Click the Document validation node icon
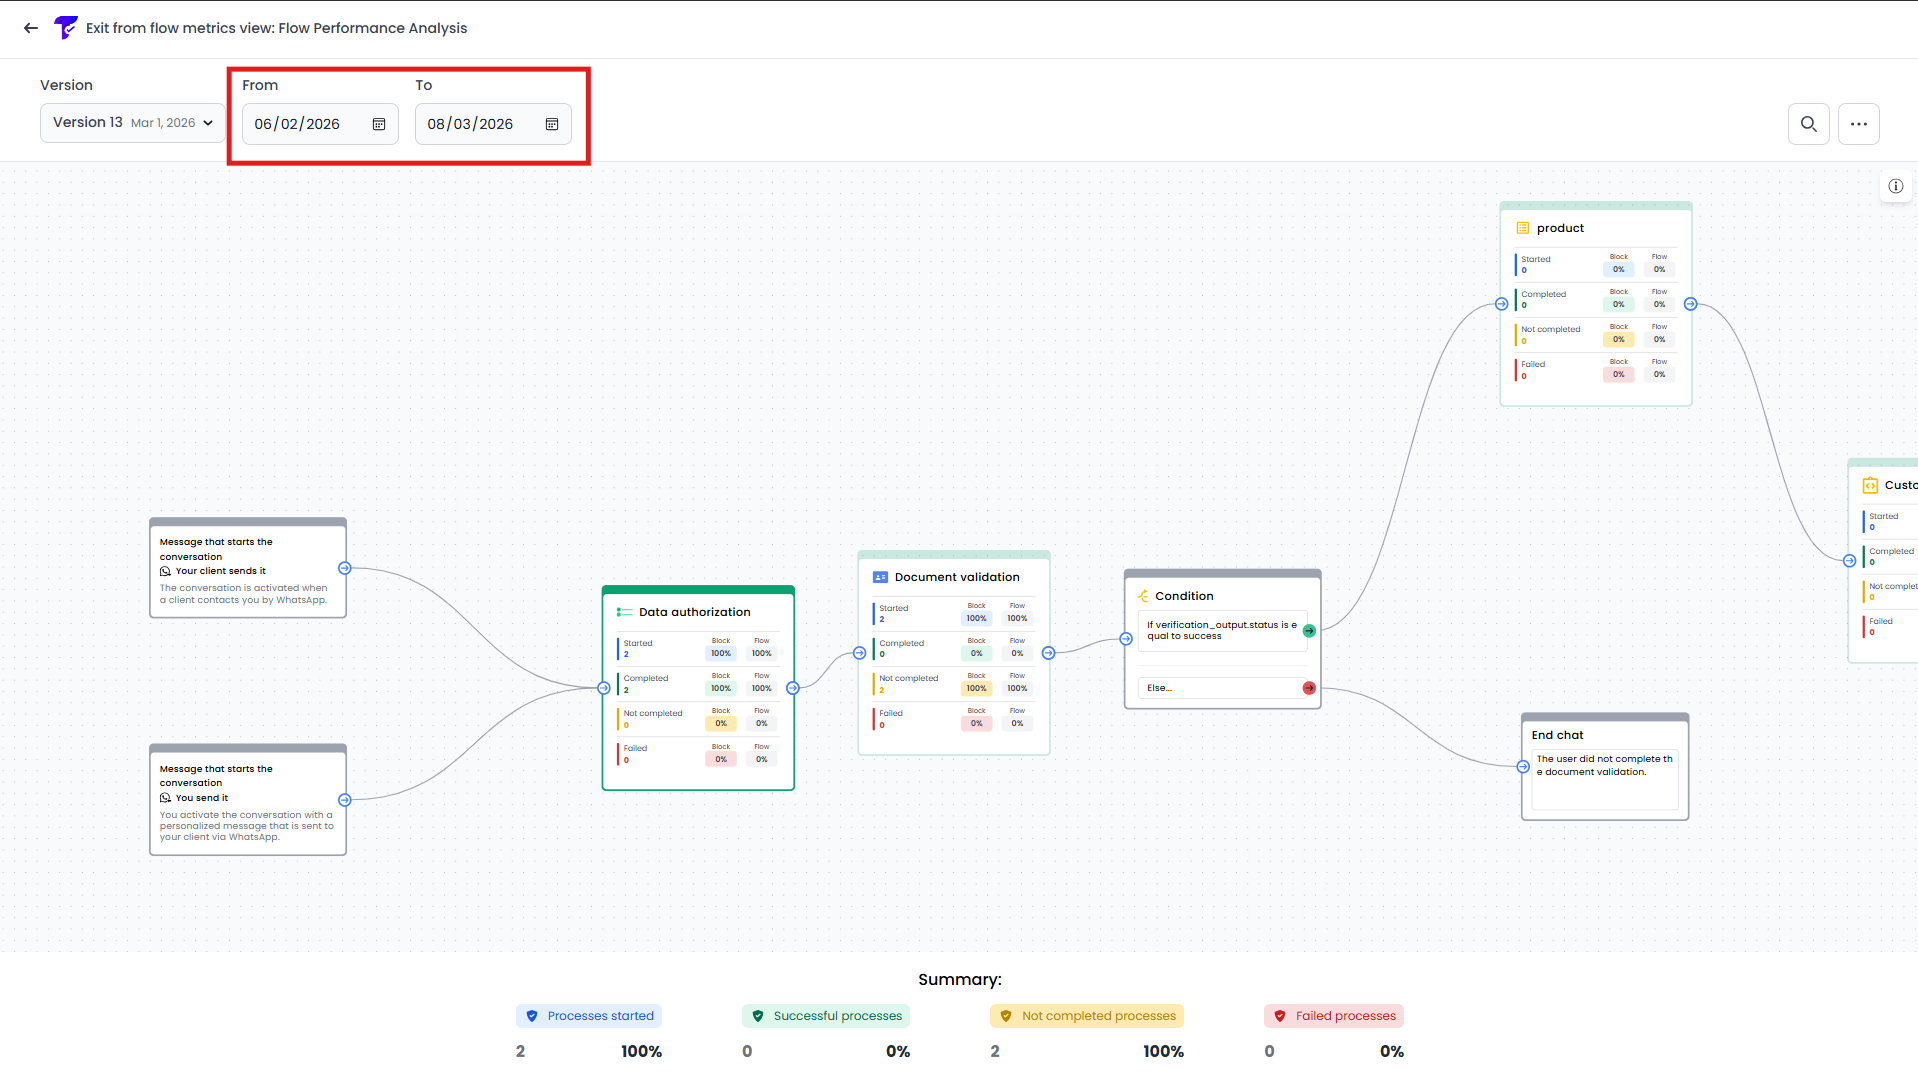The height and width of the screenshot is (1078, 1918). coord(878,576)
